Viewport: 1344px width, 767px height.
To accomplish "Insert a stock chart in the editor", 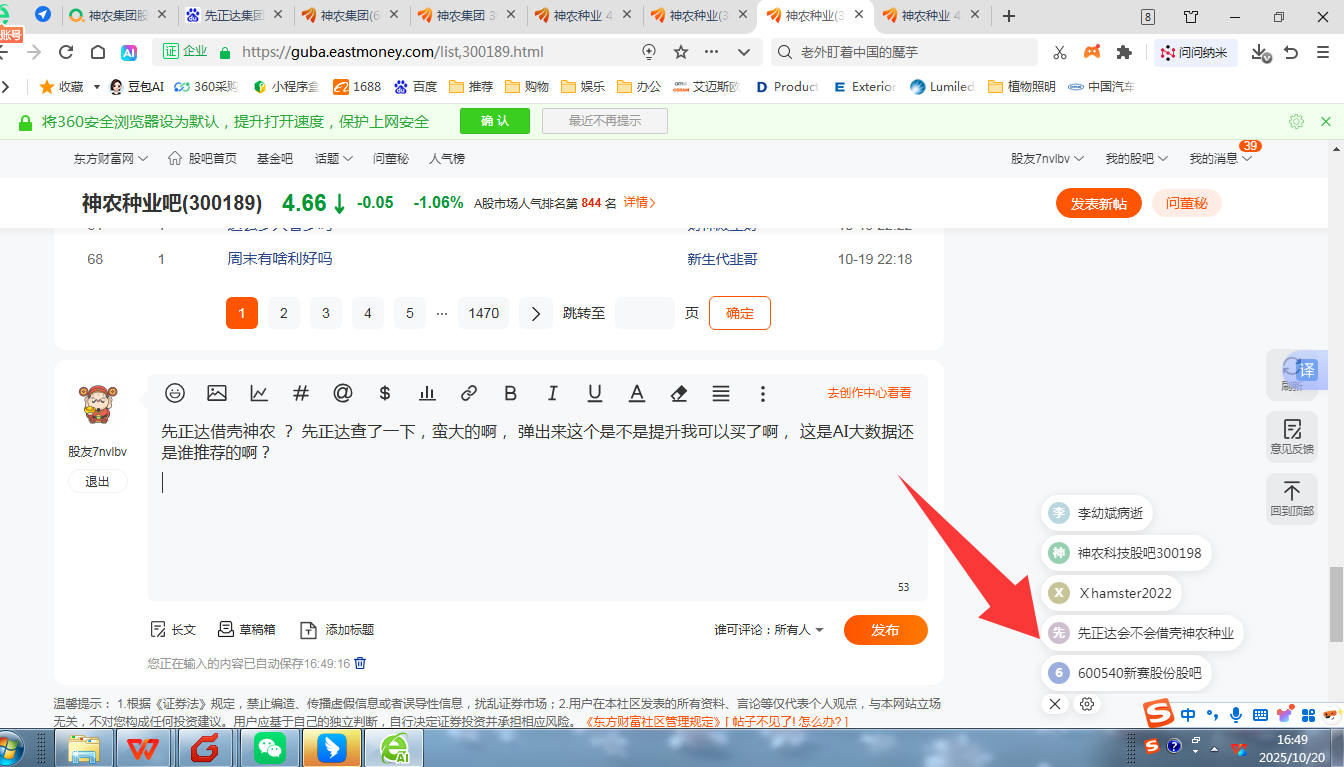I will point(259,393).
